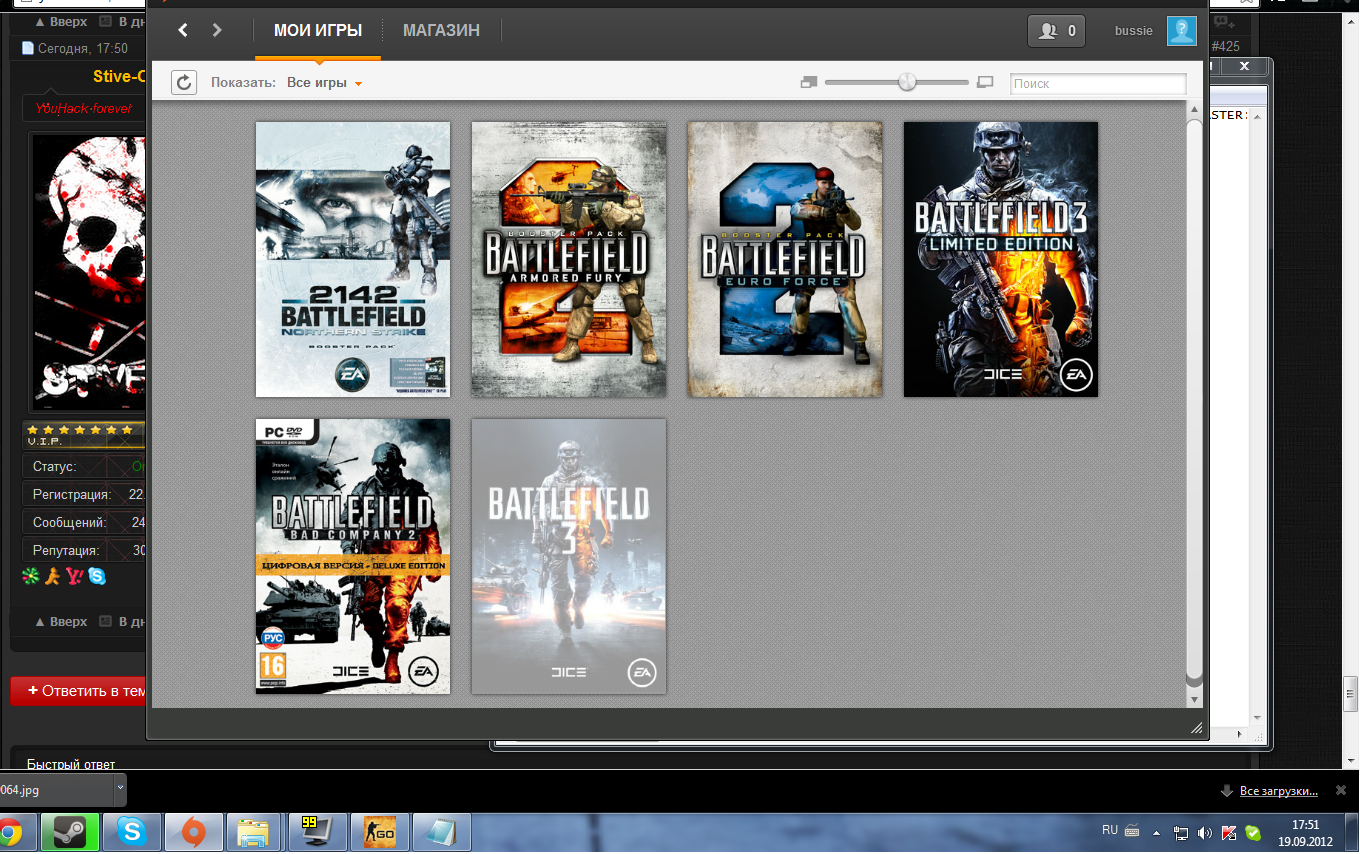Click the background window scrollbar down arrow
The width and height of the screenshot is (1360, 854).
[1259, 717]
